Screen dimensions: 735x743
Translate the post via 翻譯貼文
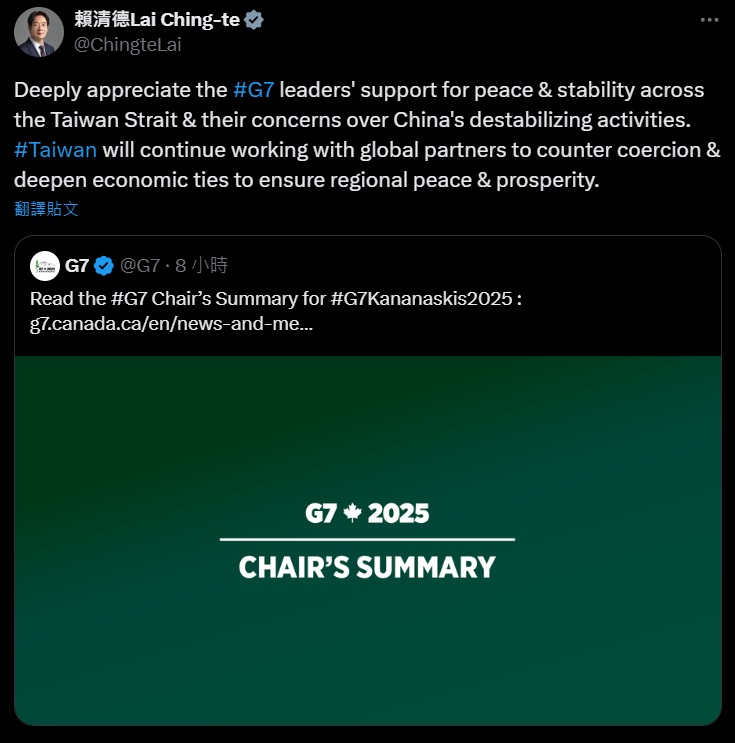(46, 209)
